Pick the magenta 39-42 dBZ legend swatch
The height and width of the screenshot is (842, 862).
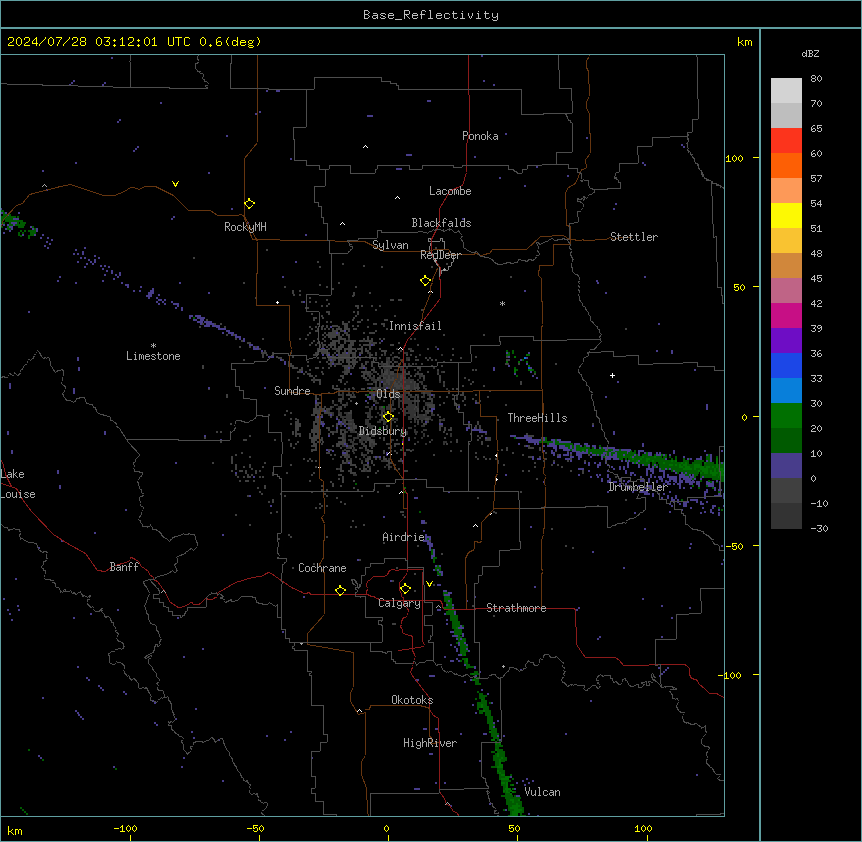click(x=786, y=315)
